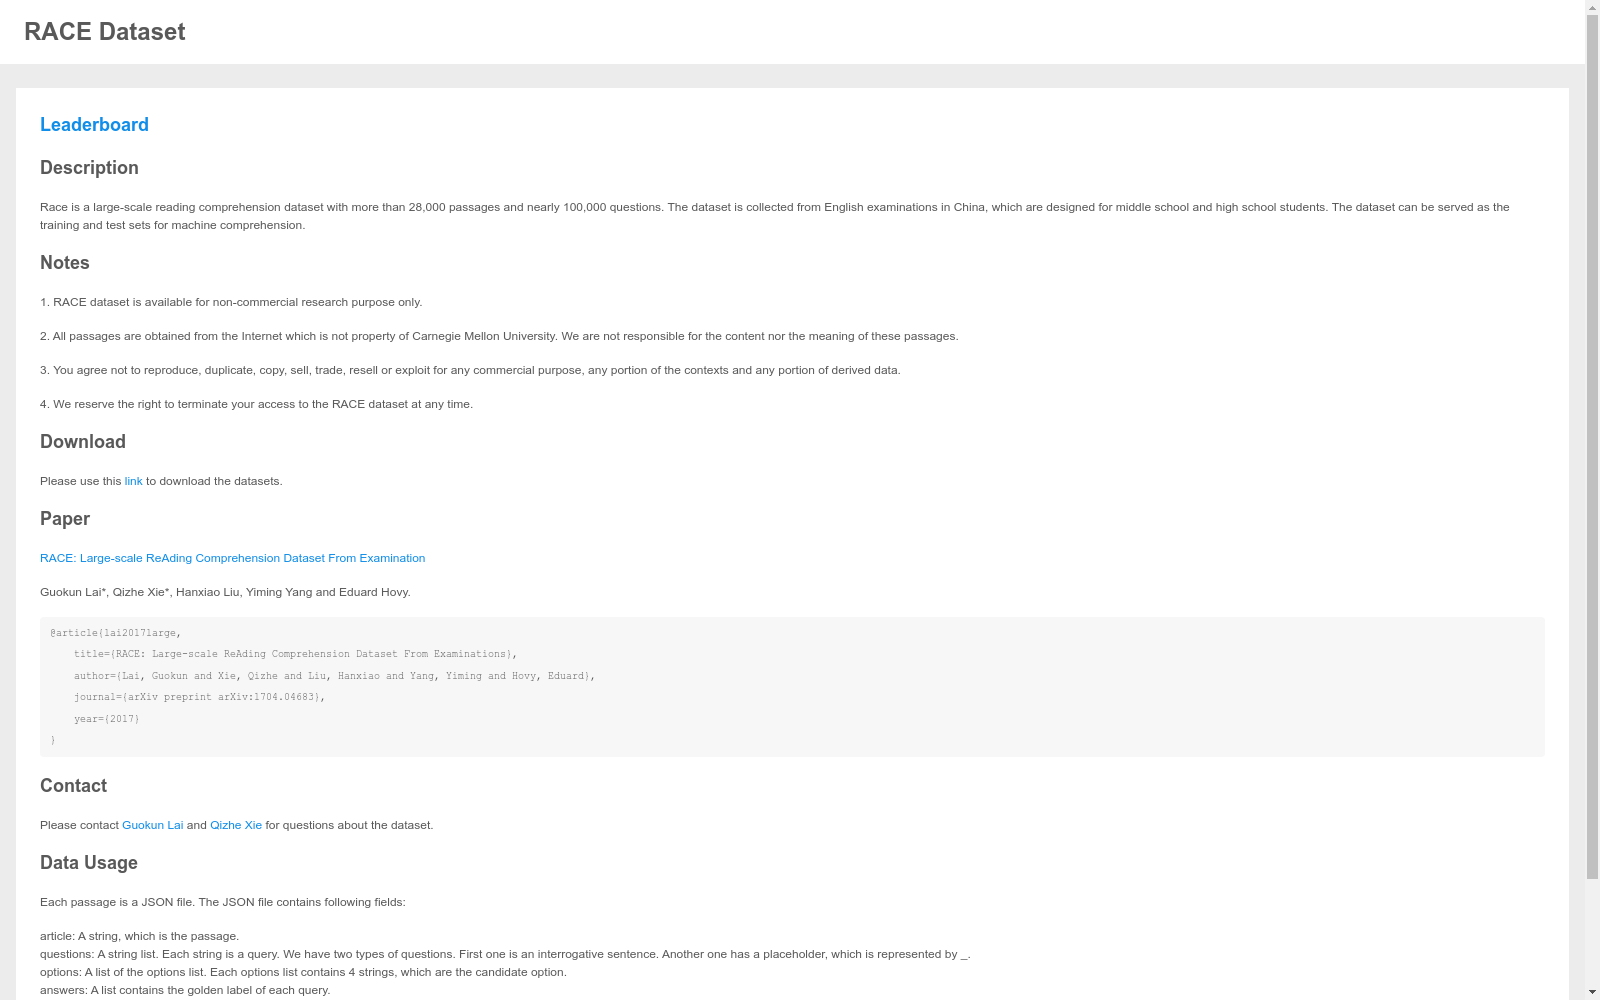Click the authors line starting 'Guokun Lai*, Qizhe Xie*'

pyautogui.click(x=225, y=592)
